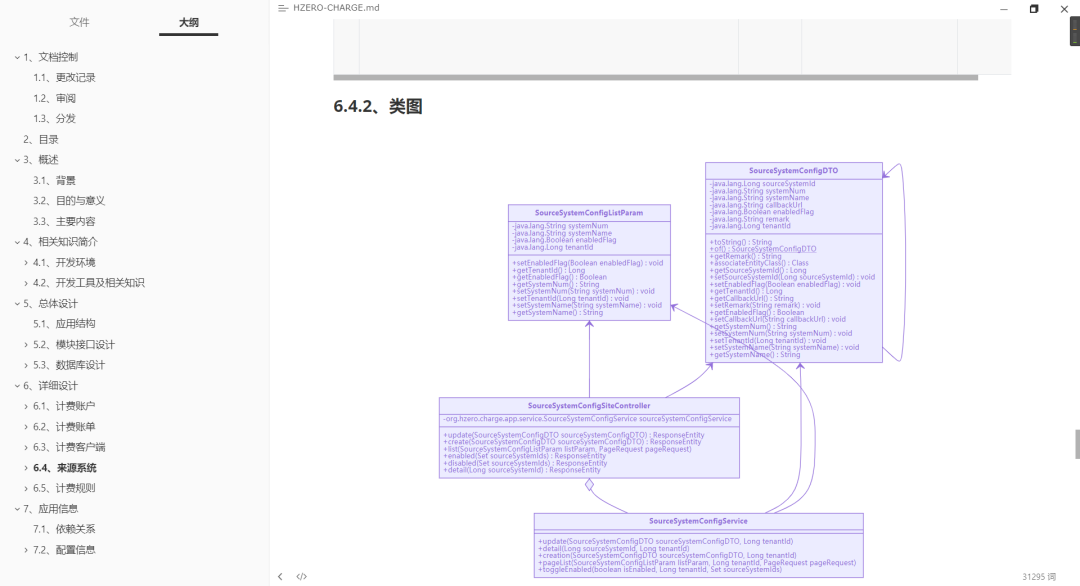The width and height of the screenshot is (1080, 586).
Task: Switch to the 文件 sidebar tab
Action: tap(79, 22)
